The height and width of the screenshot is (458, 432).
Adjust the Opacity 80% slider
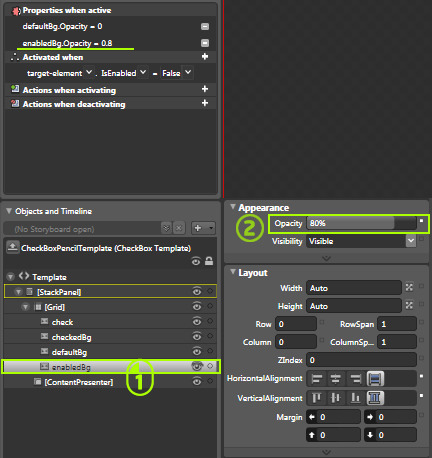pos(361,223)
